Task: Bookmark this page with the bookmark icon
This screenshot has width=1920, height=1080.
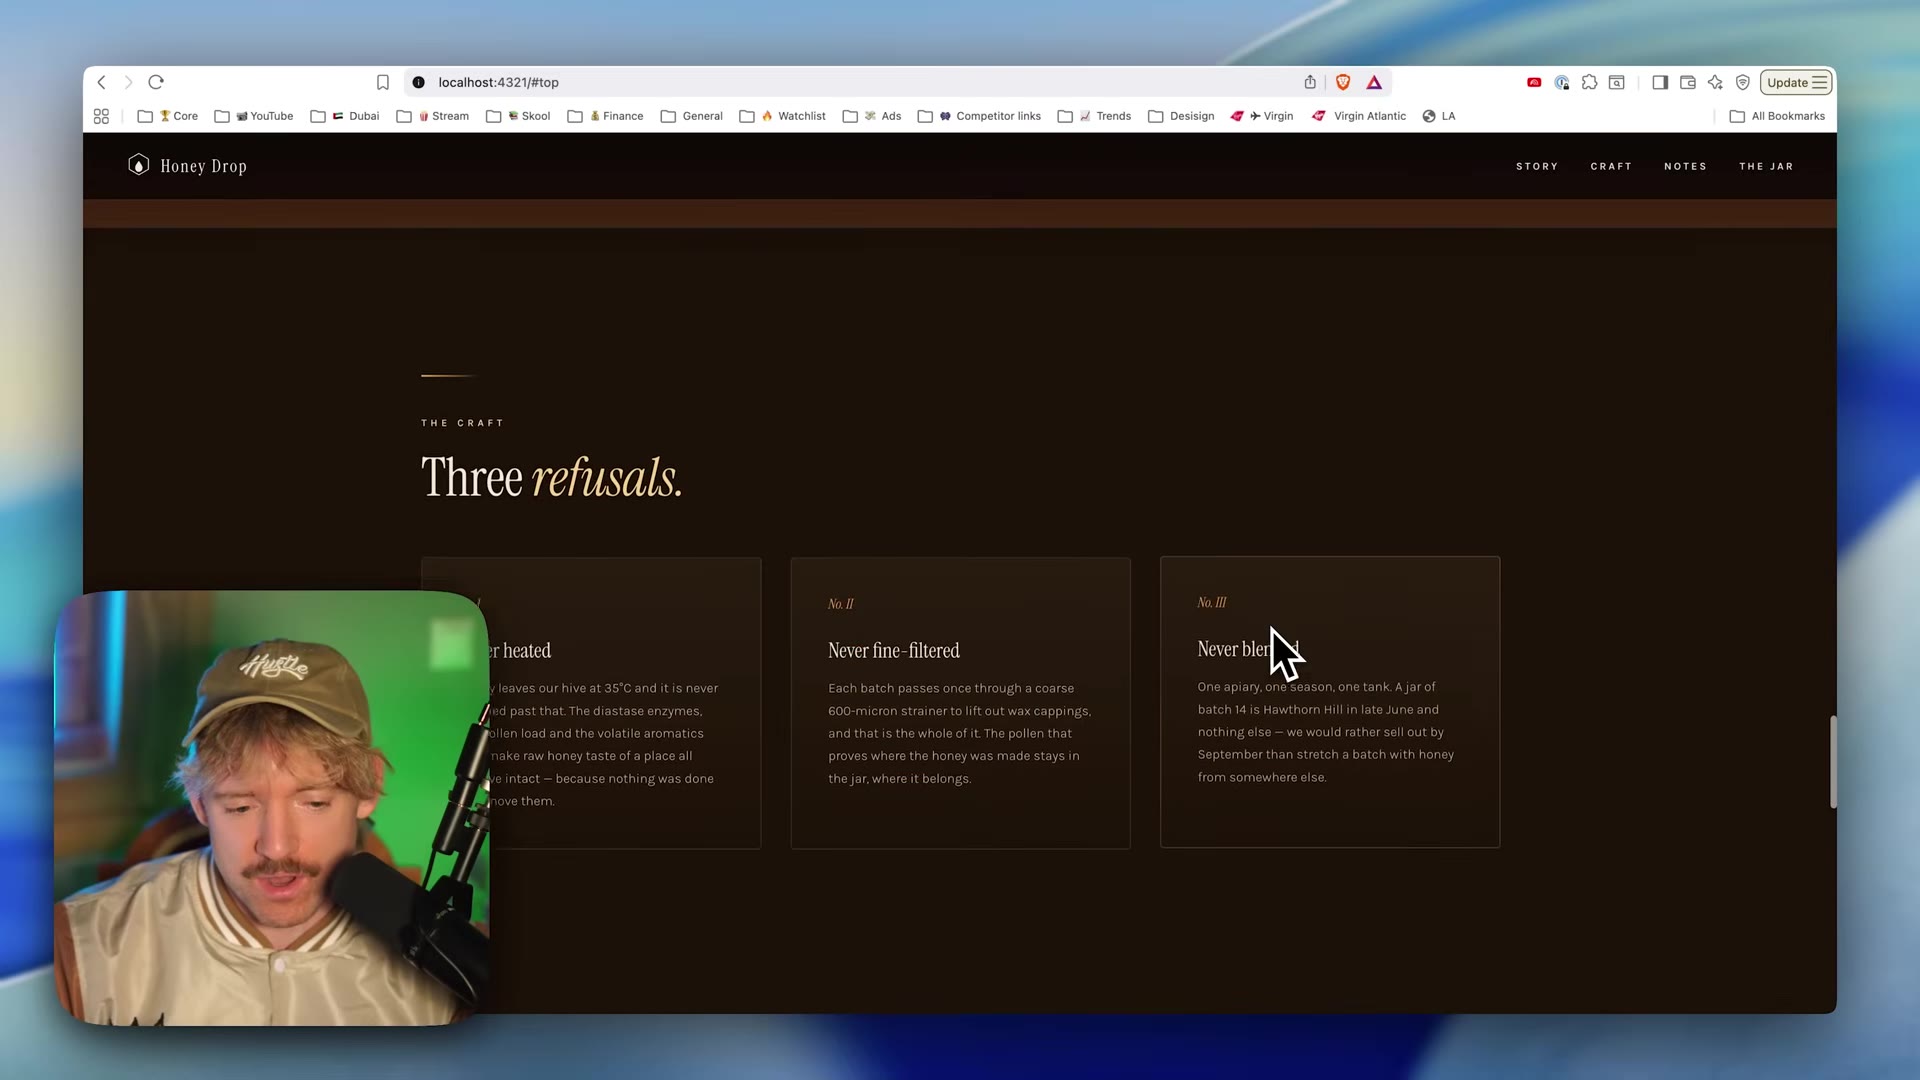Action: click(x=383, y=82)
